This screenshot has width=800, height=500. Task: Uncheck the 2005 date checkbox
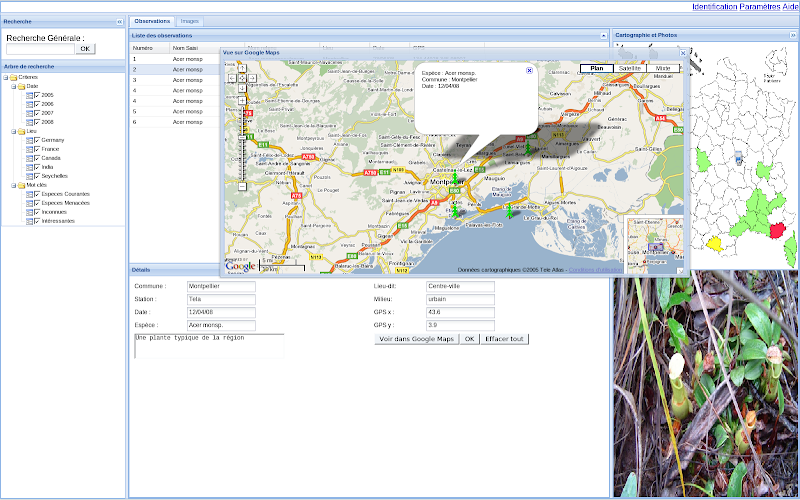(x=37, y=95)
